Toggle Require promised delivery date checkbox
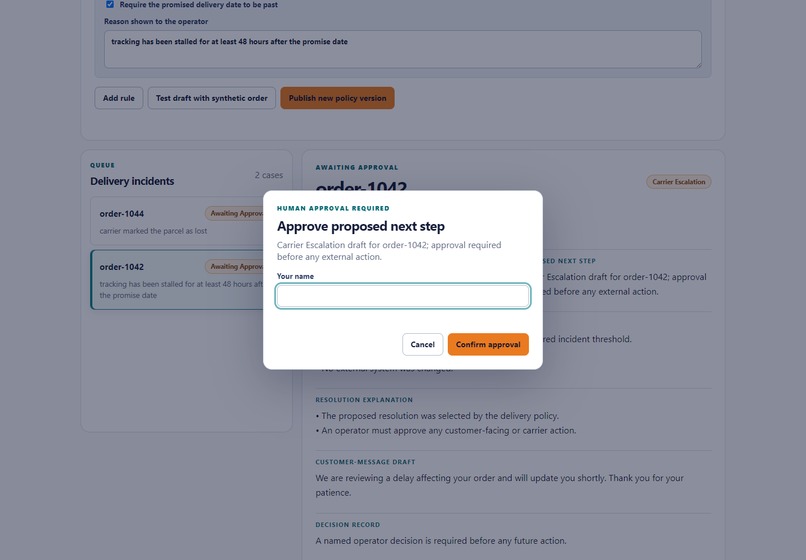806x560 pixels. coord(110,4)
